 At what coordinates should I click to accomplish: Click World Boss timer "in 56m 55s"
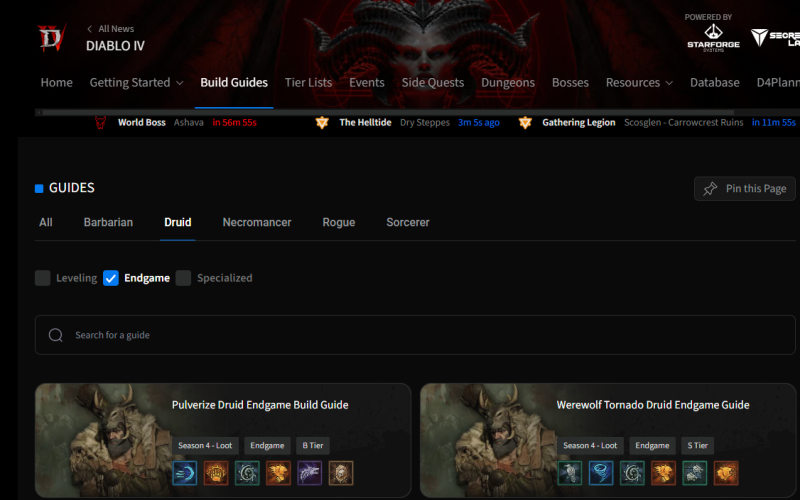[x=235, y=122]
